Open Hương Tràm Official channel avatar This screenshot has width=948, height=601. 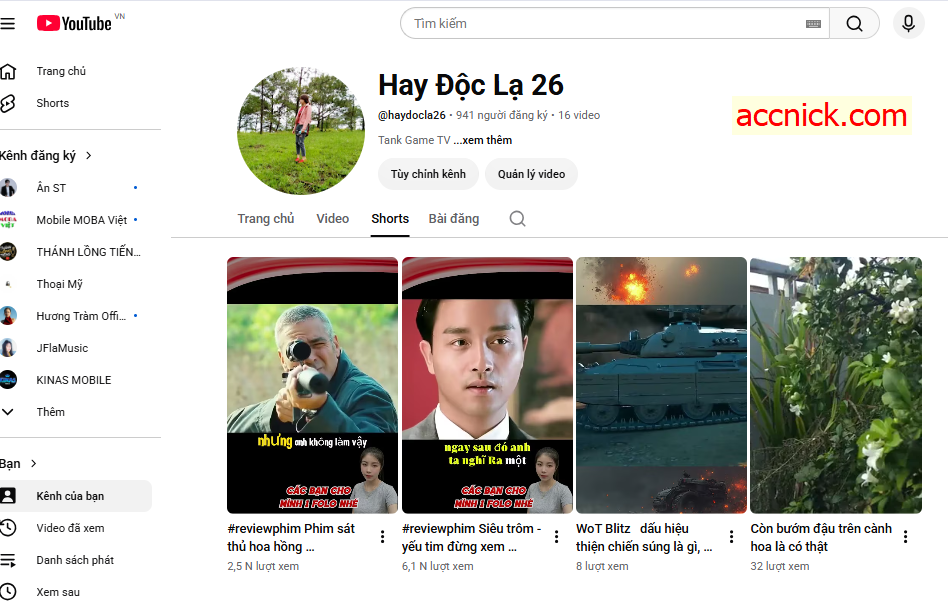coord(8,316)
